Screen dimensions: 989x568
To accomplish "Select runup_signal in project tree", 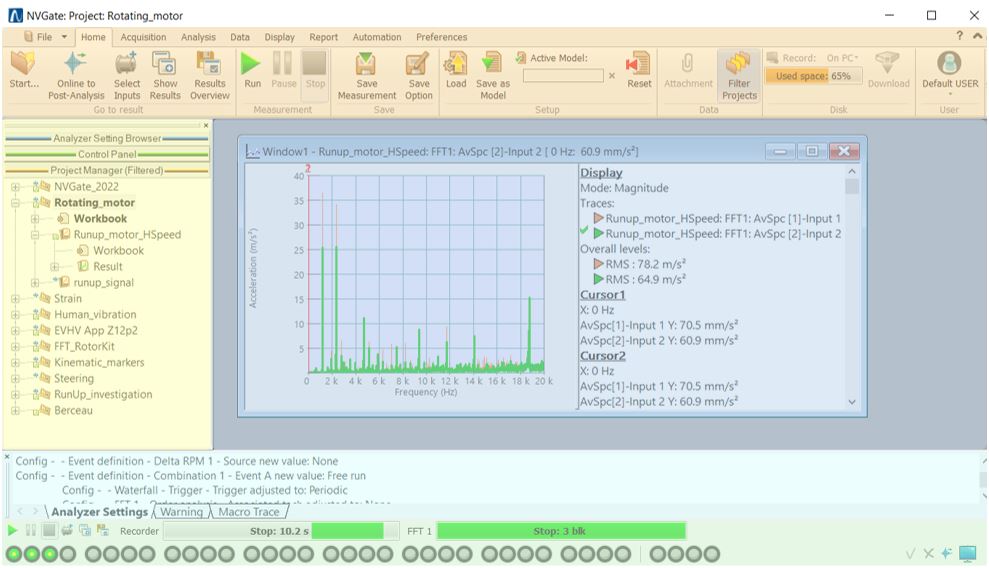I will coord(103,282).
